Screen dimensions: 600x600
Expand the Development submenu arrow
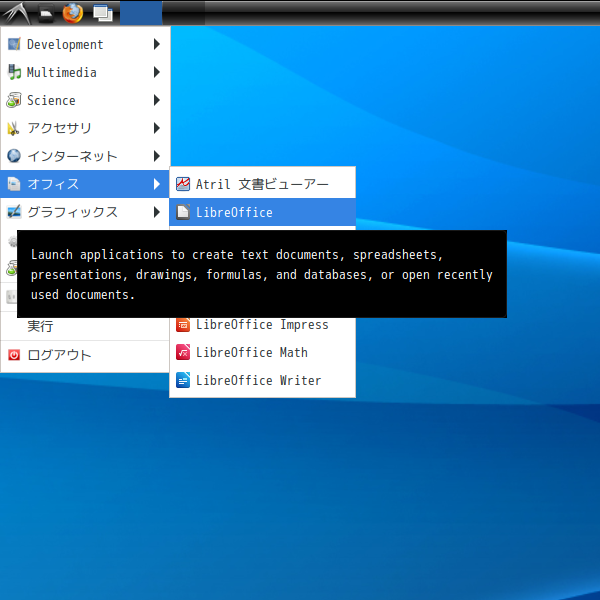(x=157, y=44)
